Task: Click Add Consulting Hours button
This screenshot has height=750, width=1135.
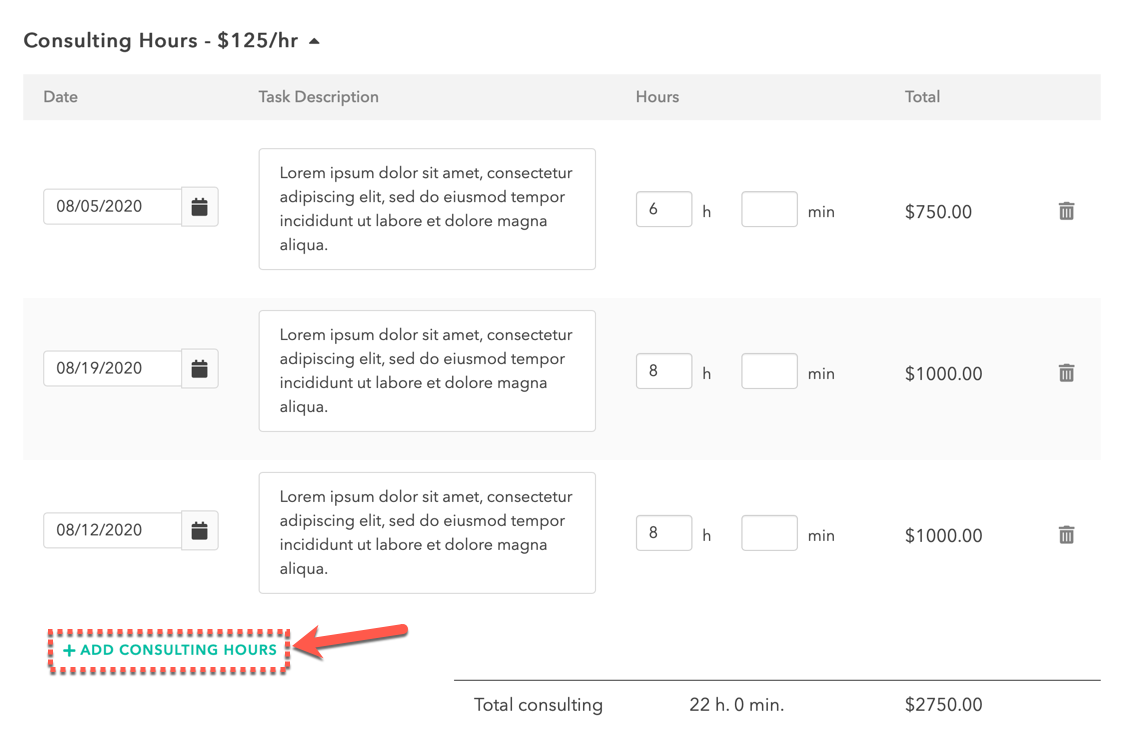Action: (x=170, y=650)
